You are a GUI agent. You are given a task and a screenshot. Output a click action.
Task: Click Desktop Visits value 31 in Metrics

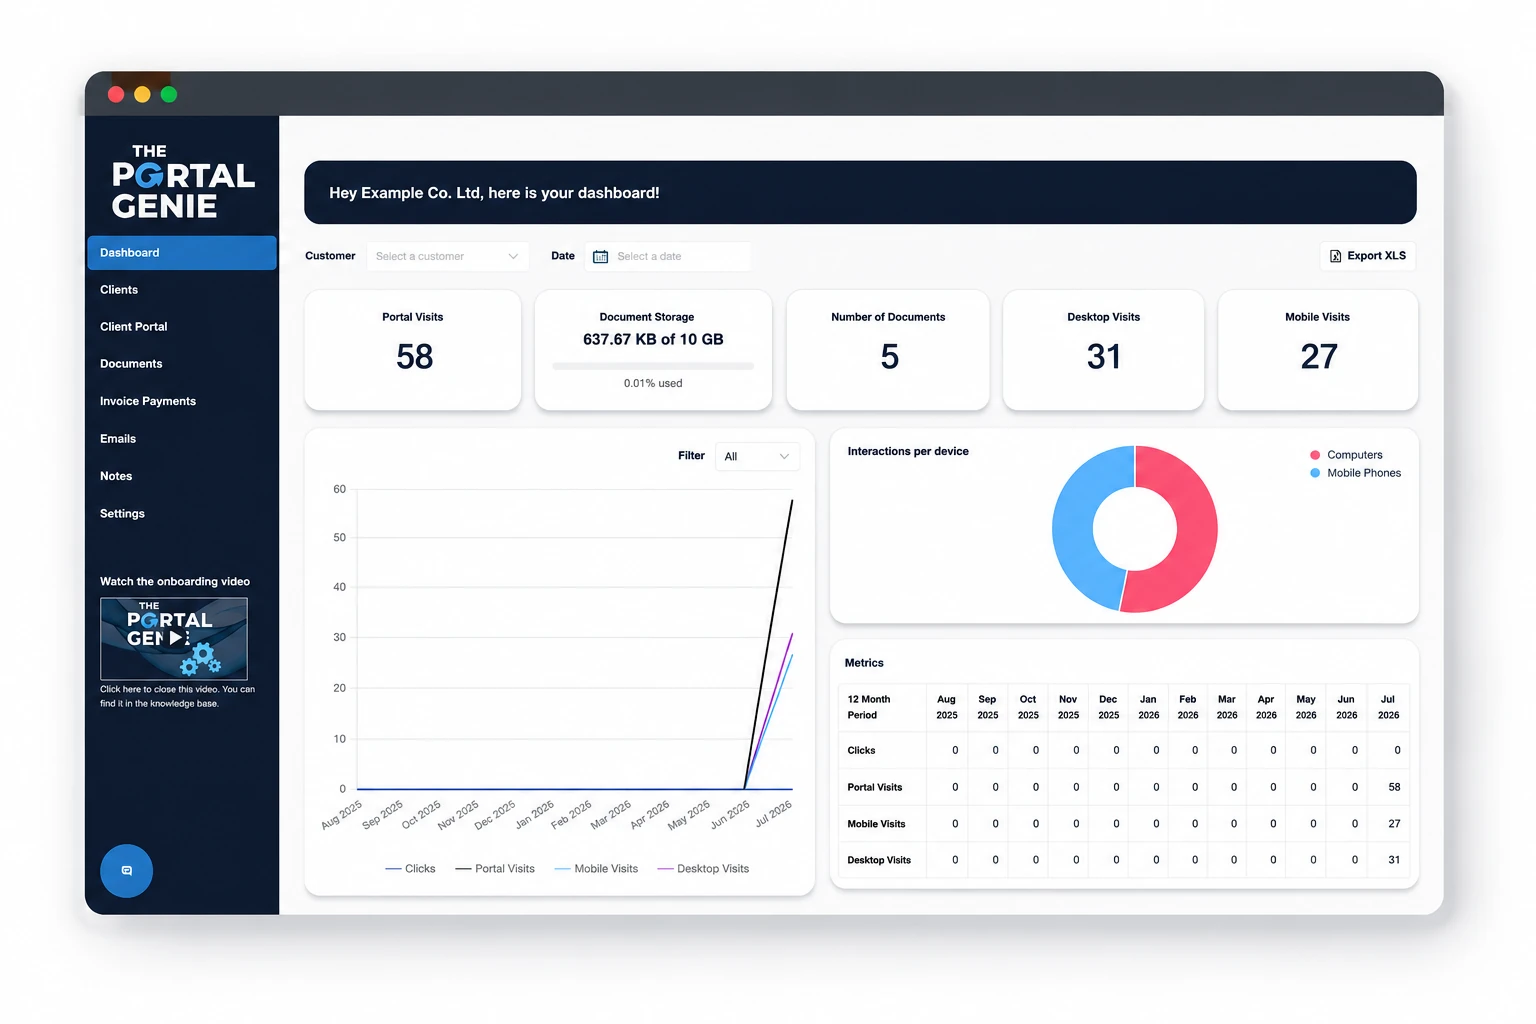point(1394,860)
